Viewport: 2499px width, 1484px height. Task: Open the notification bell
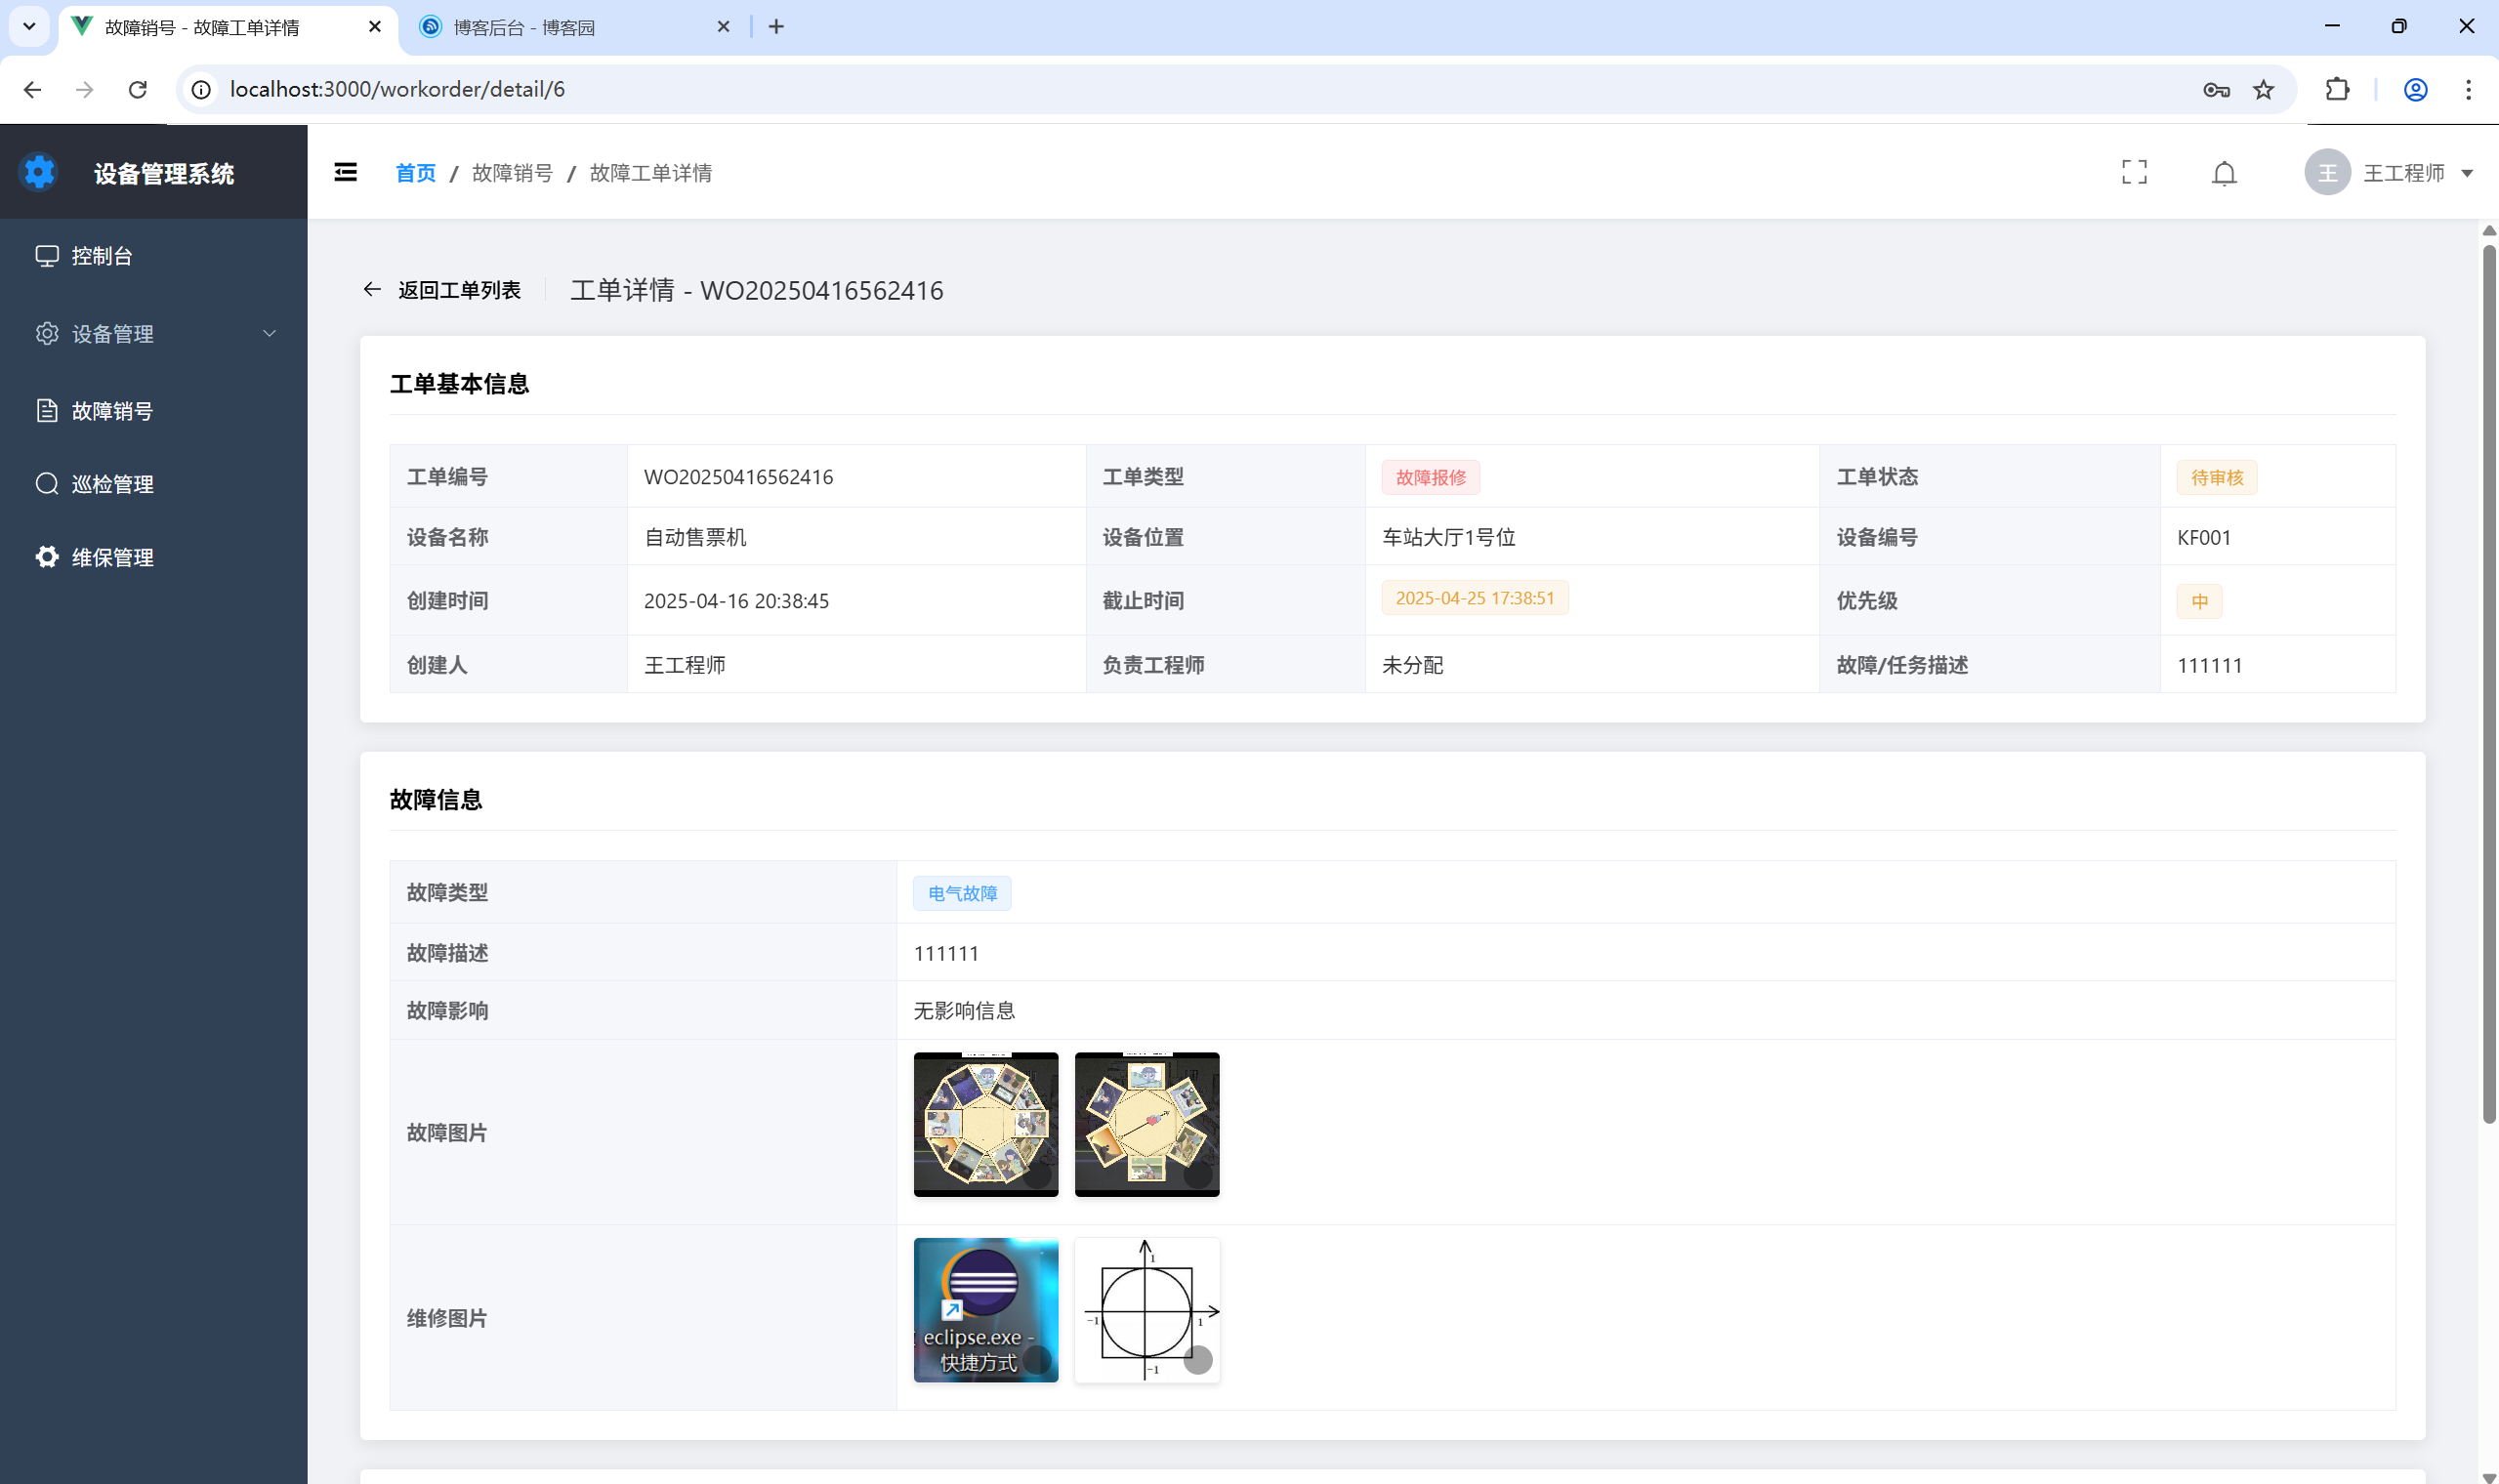click(x=2223, y=174)
